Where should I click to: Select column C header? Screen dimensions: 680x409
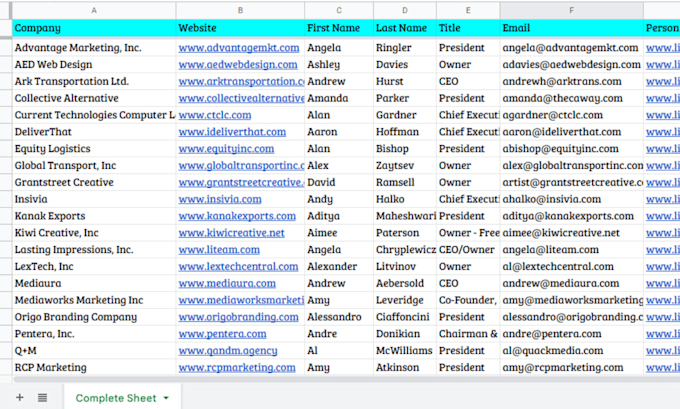[x=339, y=10]
